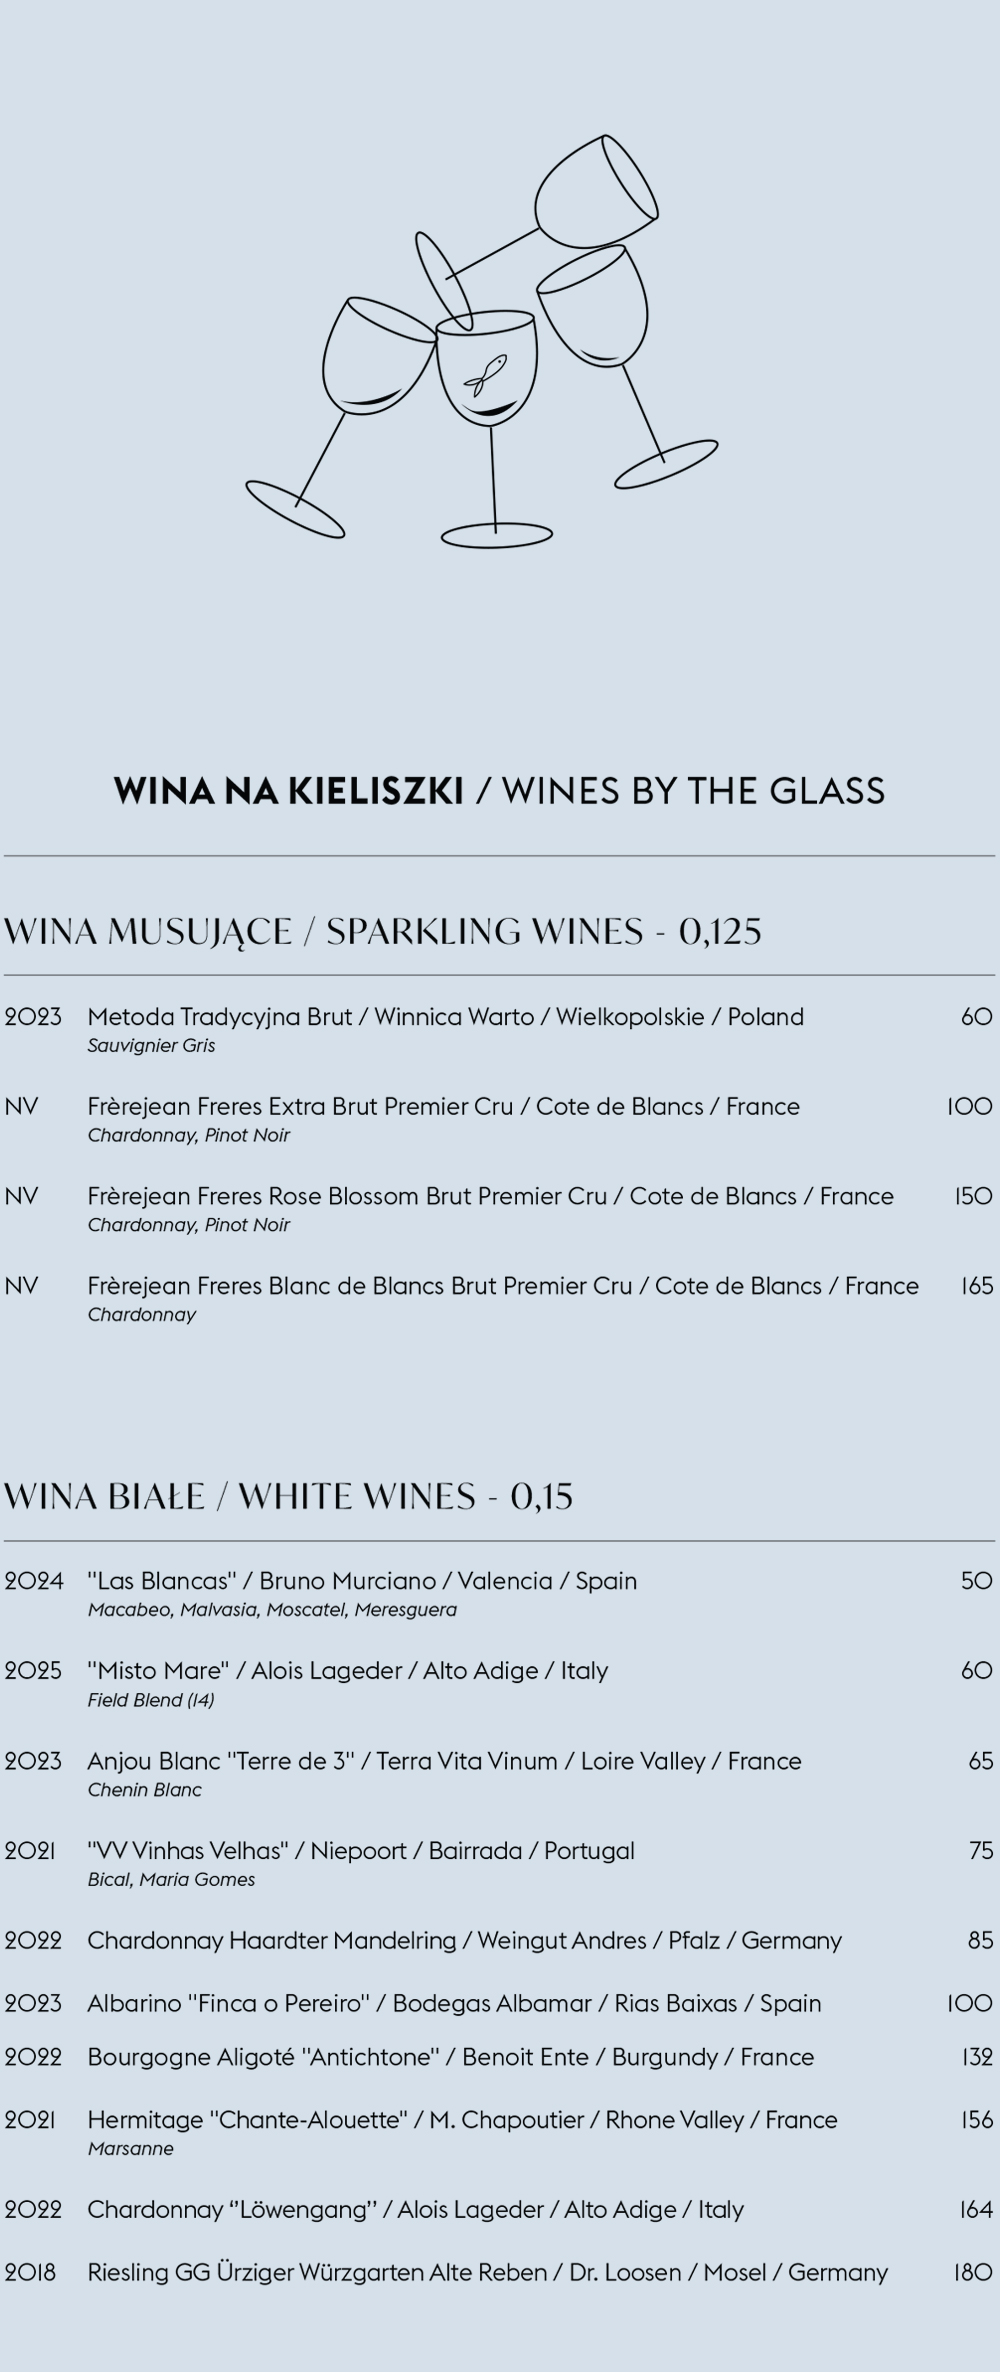The height and width of the screenshot is (2372, 1000).
Task: Click the price 165 for Blanc de Blancs
Action: point(977,1286)
